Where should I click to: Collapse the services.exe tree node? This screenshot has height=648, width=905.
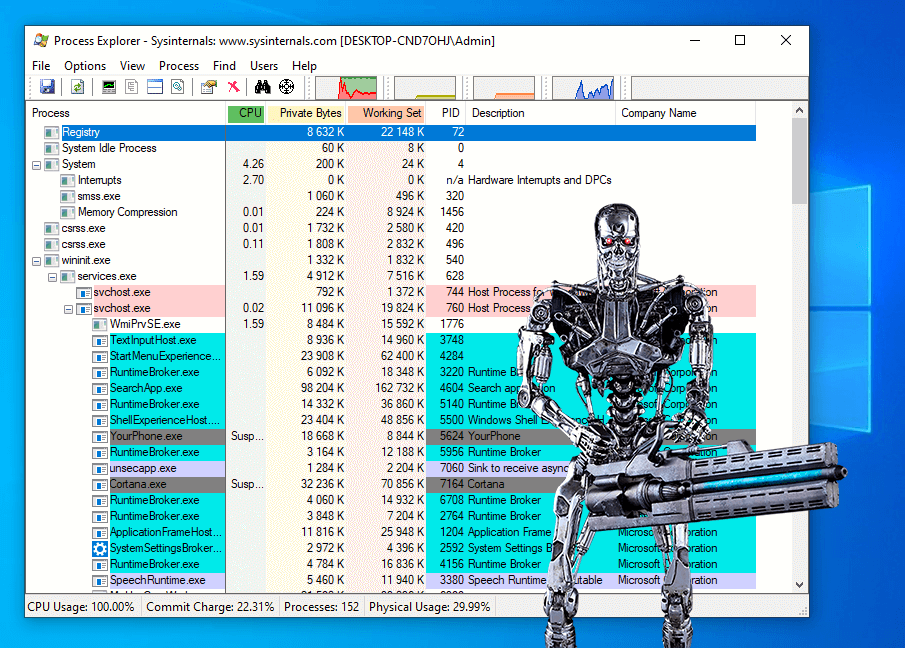(53, 277)
